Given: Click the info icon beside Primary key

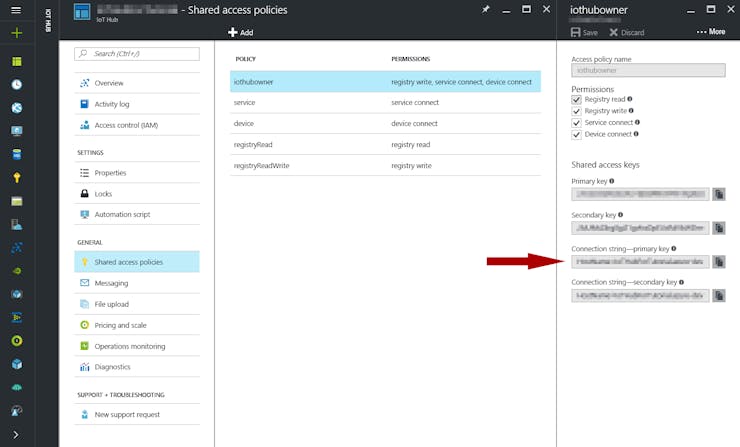Looking at the screenshot, I should (x=612, y=181).
